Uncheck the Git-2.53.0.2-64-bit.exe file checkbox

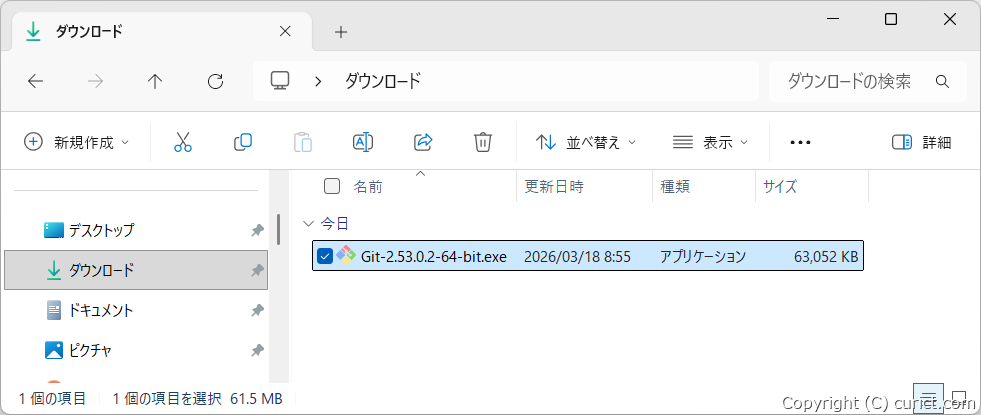coord(325,257)
